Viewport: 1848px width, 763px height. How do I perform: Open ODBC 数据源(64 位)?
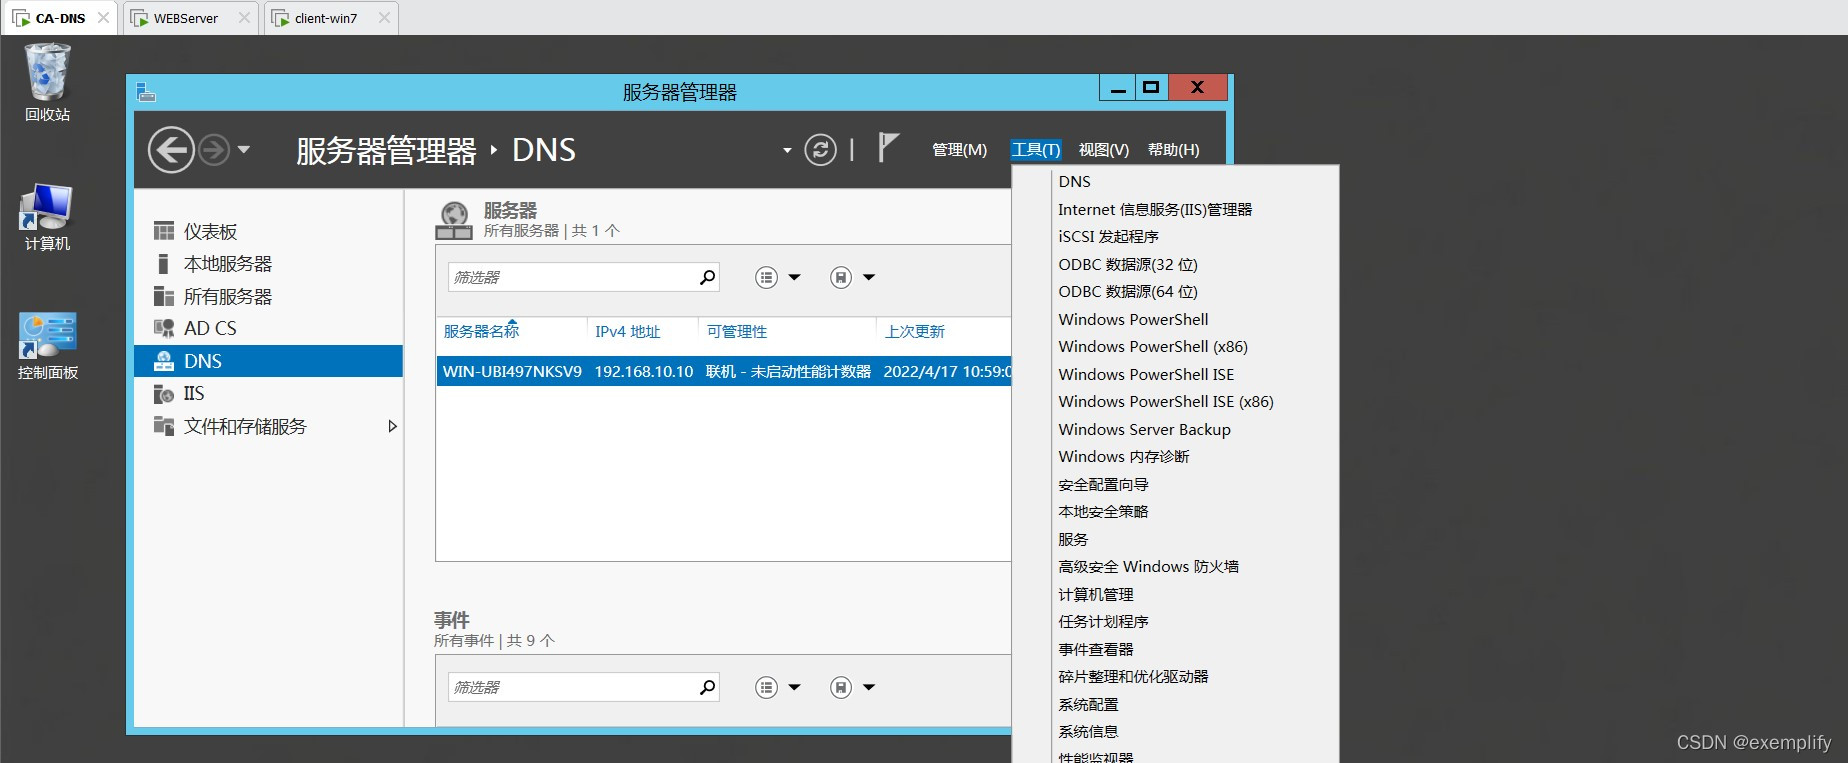pos(1128,291)
